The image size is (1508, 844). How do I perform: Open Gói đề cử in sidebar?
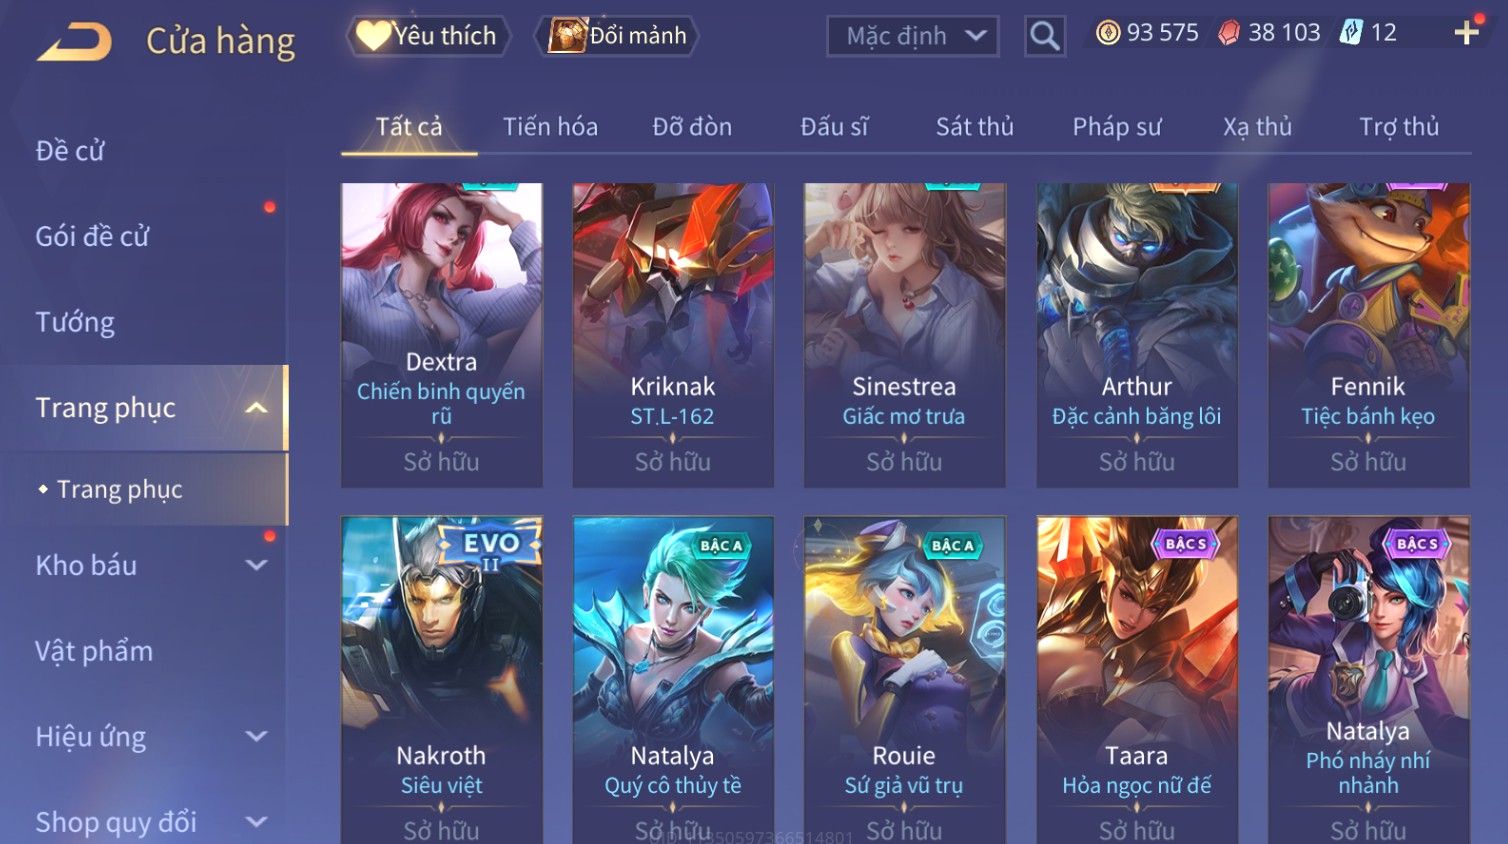(92, 237)
